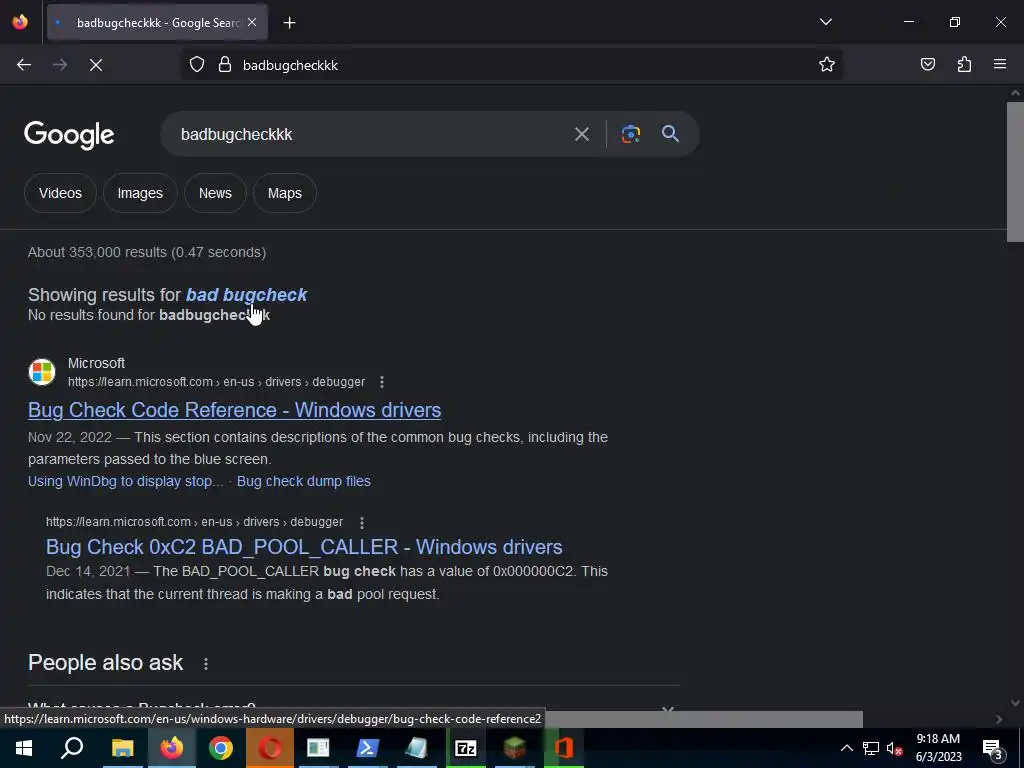
Task: Open more options for Microsoft result
Action: tap(382, 382)
